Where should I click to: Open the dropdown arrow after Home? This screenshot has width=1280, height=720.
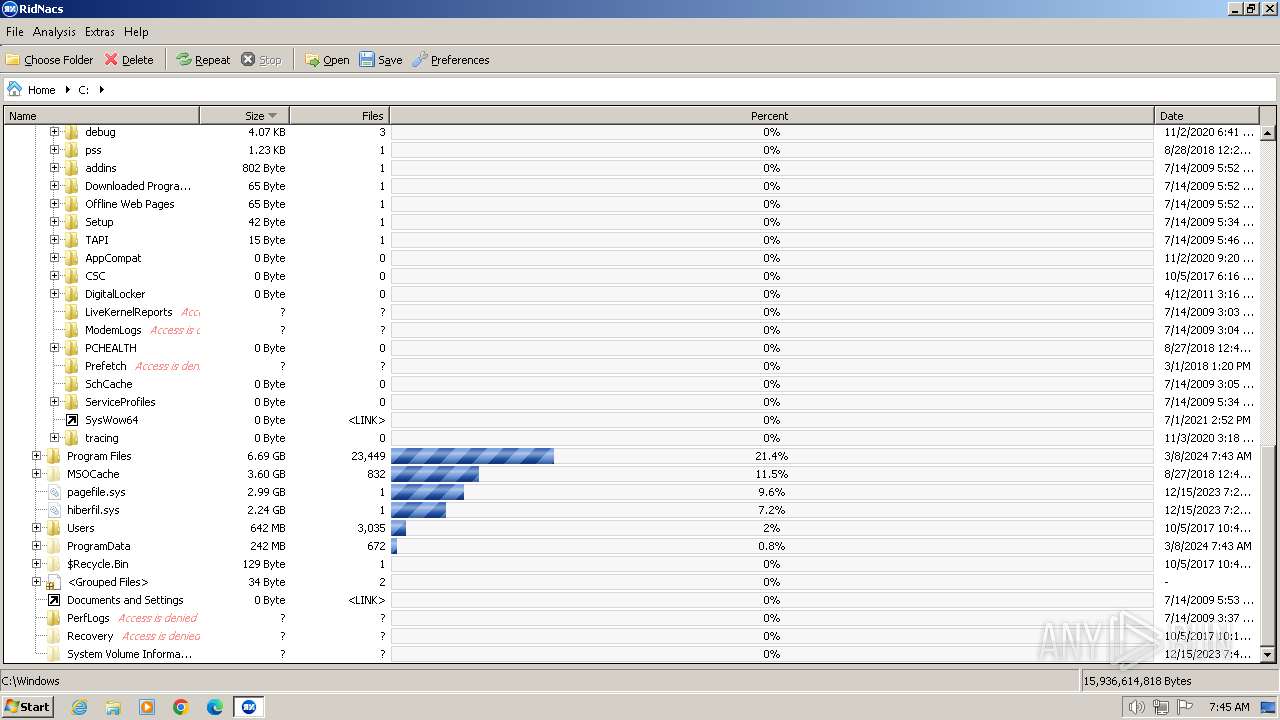tap(67, 90)
